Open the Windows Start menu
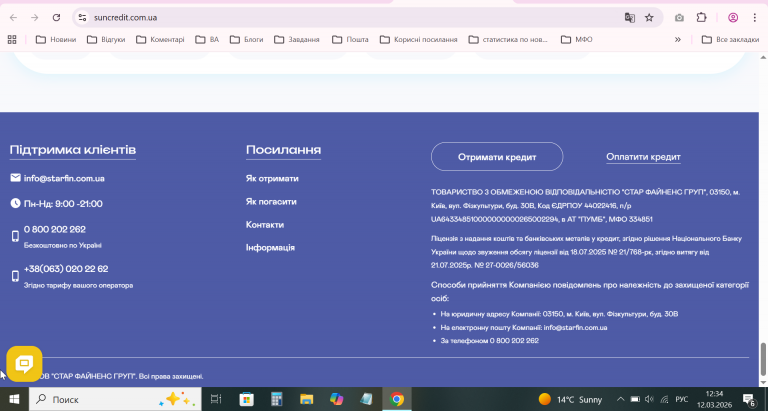 (x=14, y=399)
